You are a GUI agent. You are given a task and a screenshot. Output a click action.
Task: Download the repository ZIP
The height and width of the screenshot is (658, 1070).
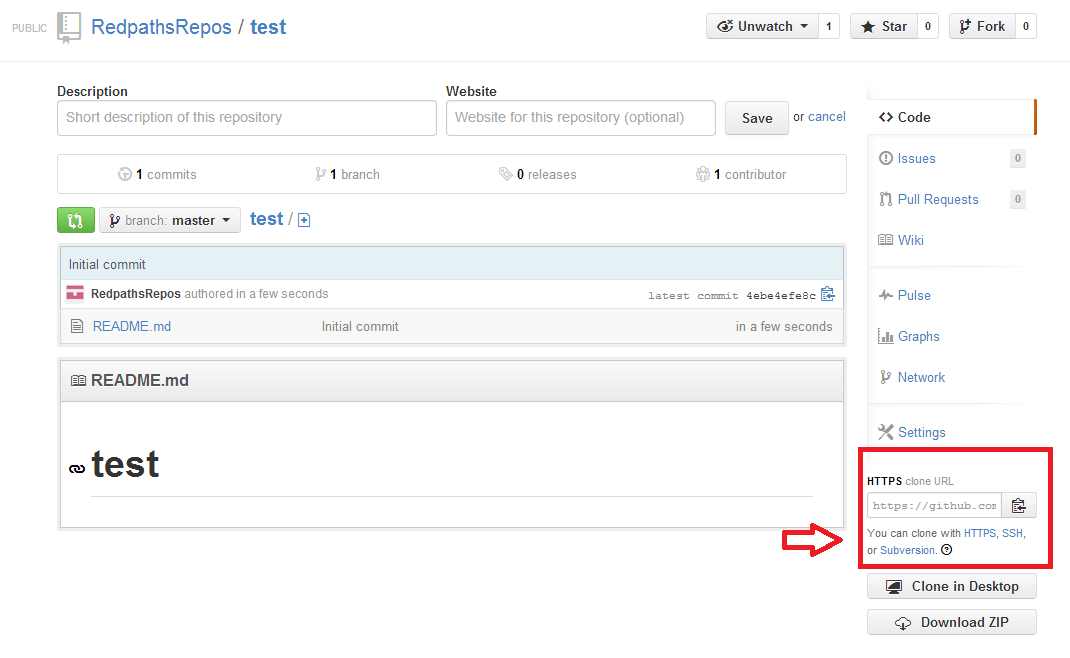coord(952,623)
